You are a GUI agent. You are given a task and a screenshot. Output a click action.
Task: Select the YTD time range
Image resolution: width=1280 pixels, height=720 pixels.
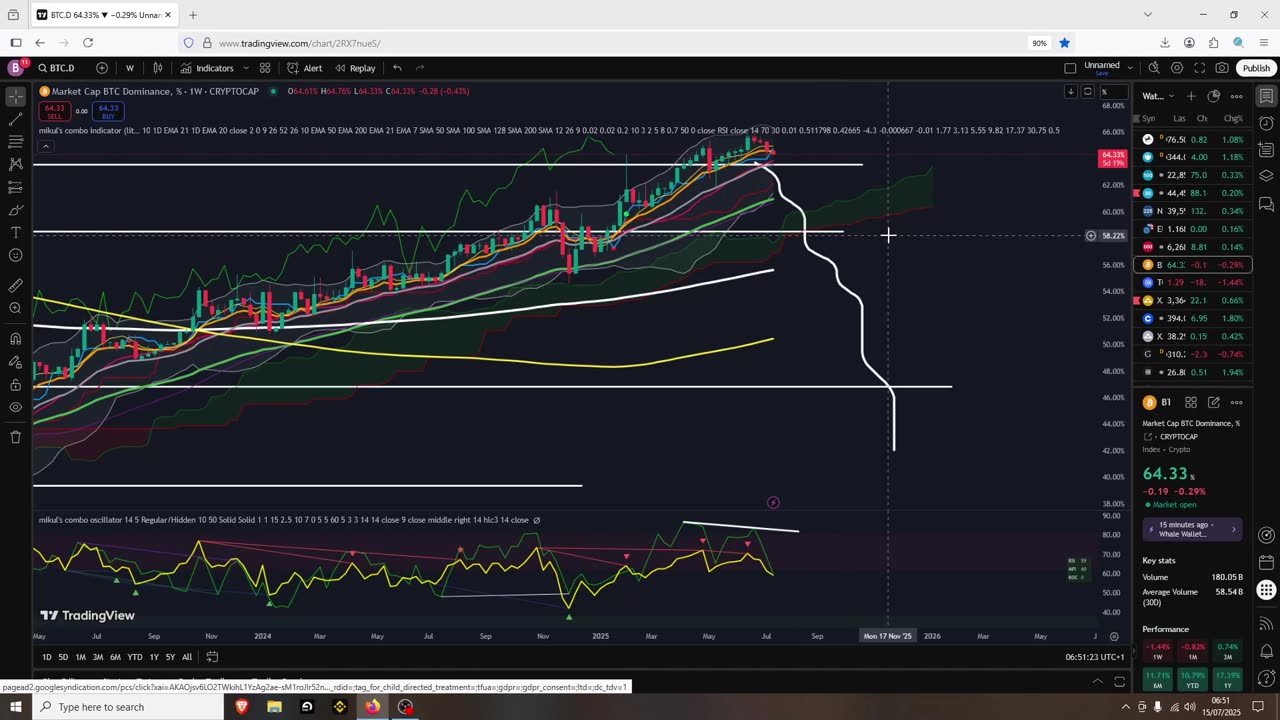coord(134,657)
